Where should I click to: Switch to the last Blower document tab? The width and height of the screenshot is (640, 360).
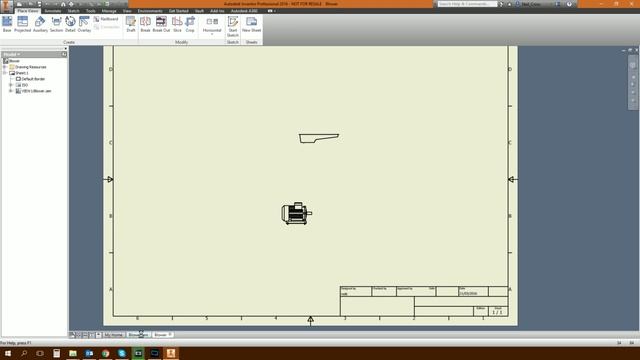point(163,335)
